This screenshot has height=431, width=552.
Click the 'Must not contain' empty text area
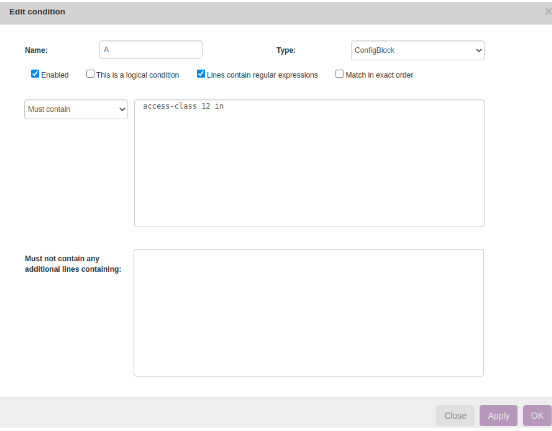tap(309, 313)
